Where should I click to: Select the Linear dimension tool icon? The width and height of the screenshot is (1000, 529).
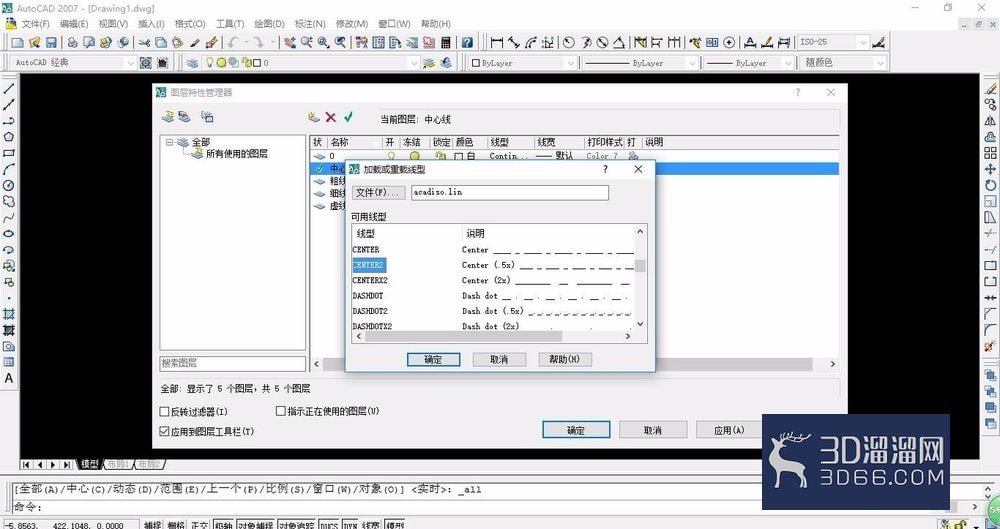pyautogui.click(x=496, y=43)
